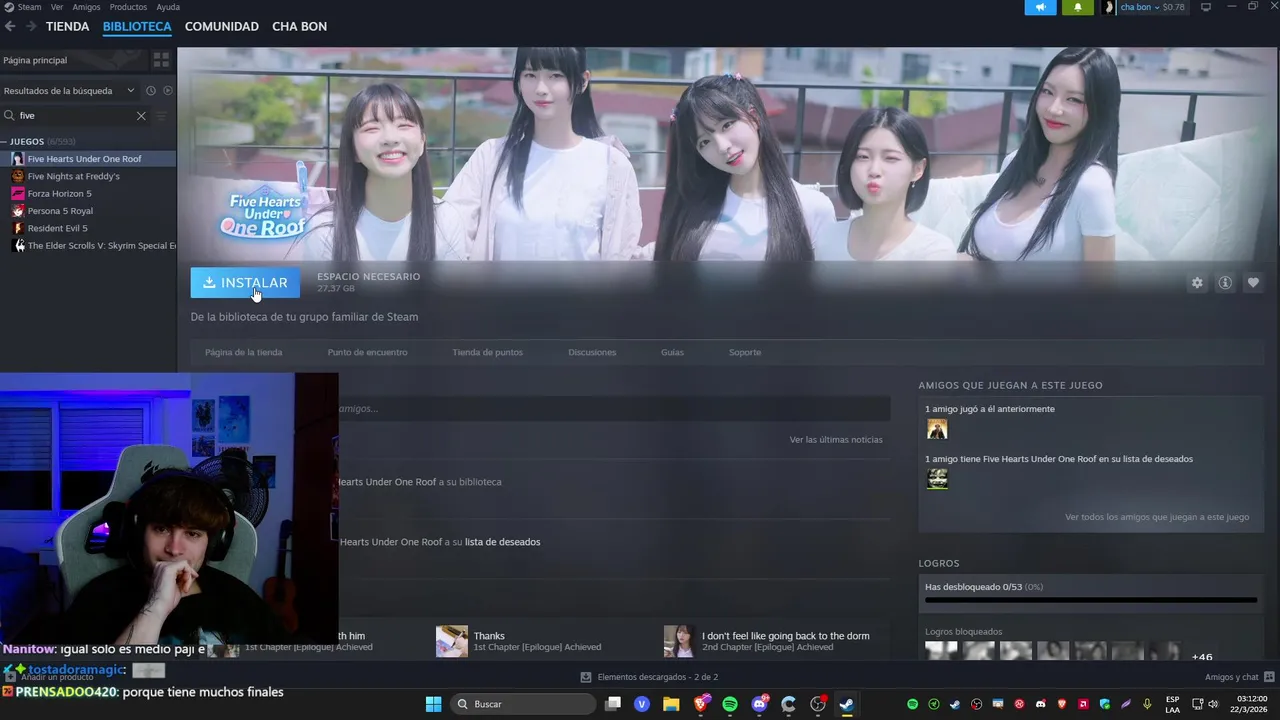Click Ver las últimas noticias

[x=836, y=439]
